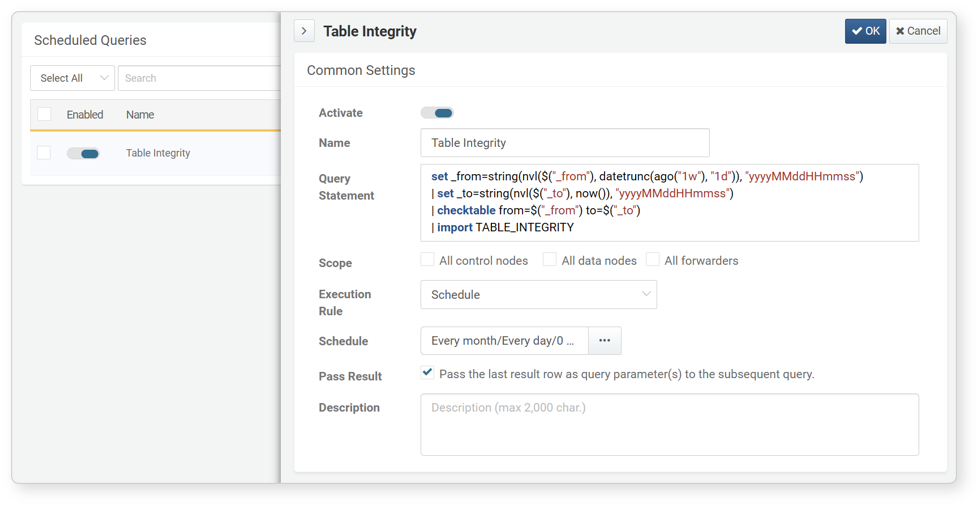979x506 pixels.
Task: Collapse the panel with the chevron icon
Action: tap(304, 31)
